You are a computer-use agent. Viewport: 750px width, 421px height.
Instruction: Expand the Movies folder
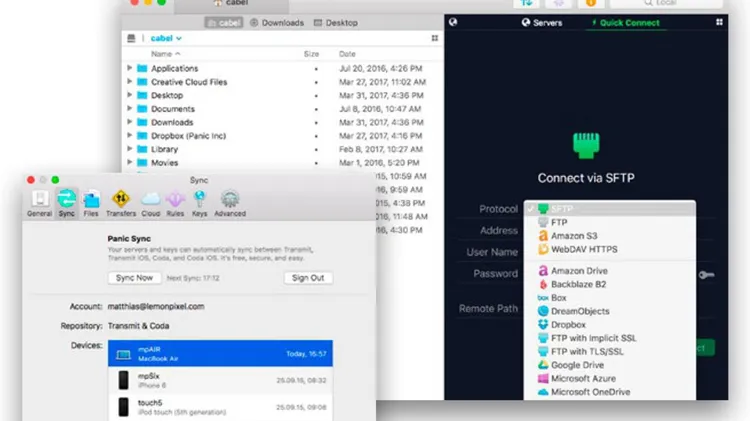click(129, 162)
